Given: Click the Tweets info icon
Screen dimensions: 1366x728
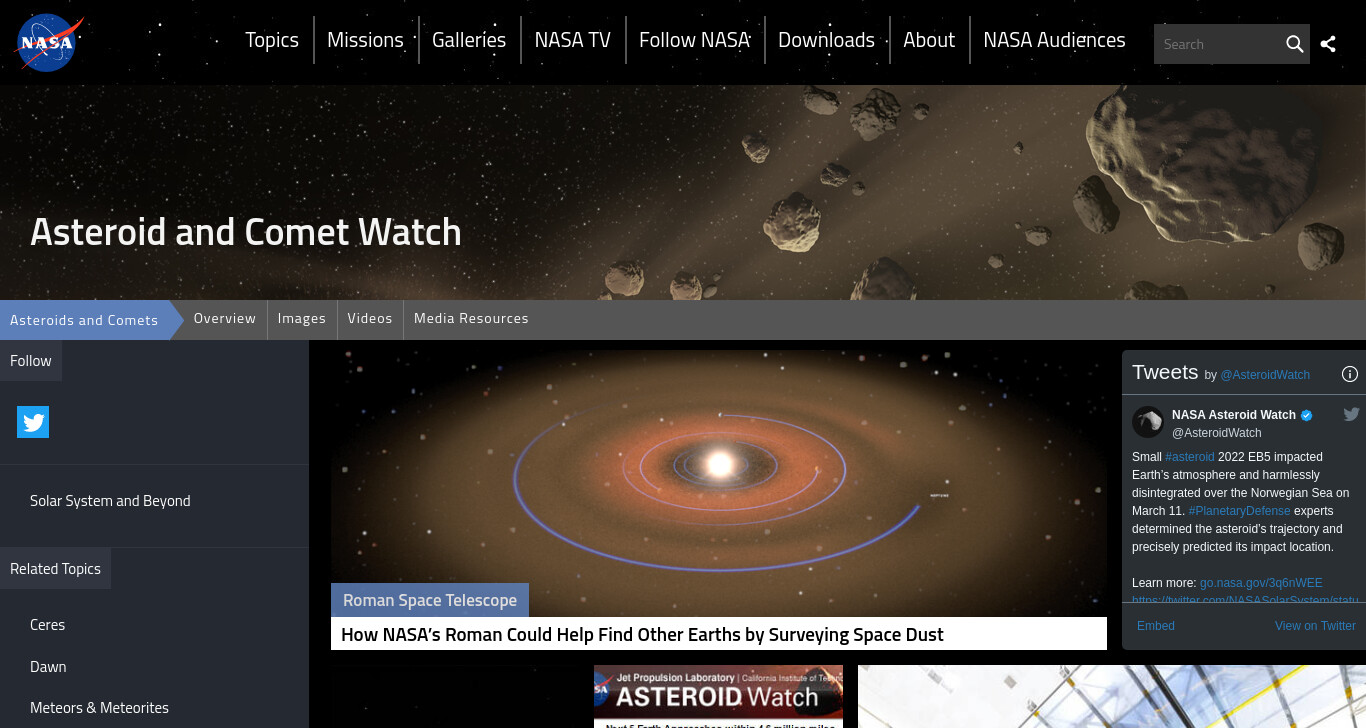Looking at the screenshot, I should click(1349, 374).
